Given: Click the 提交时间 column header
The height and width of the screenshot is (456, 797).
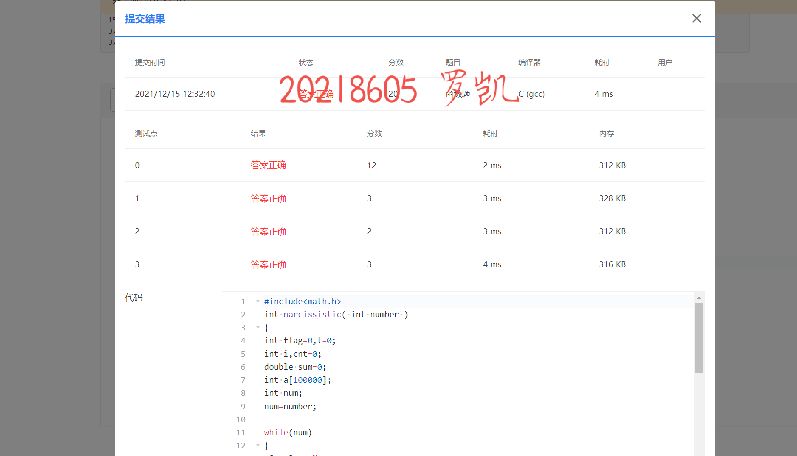Looking at the screenshot, I should pyautogui.click(x=150, y=63).
